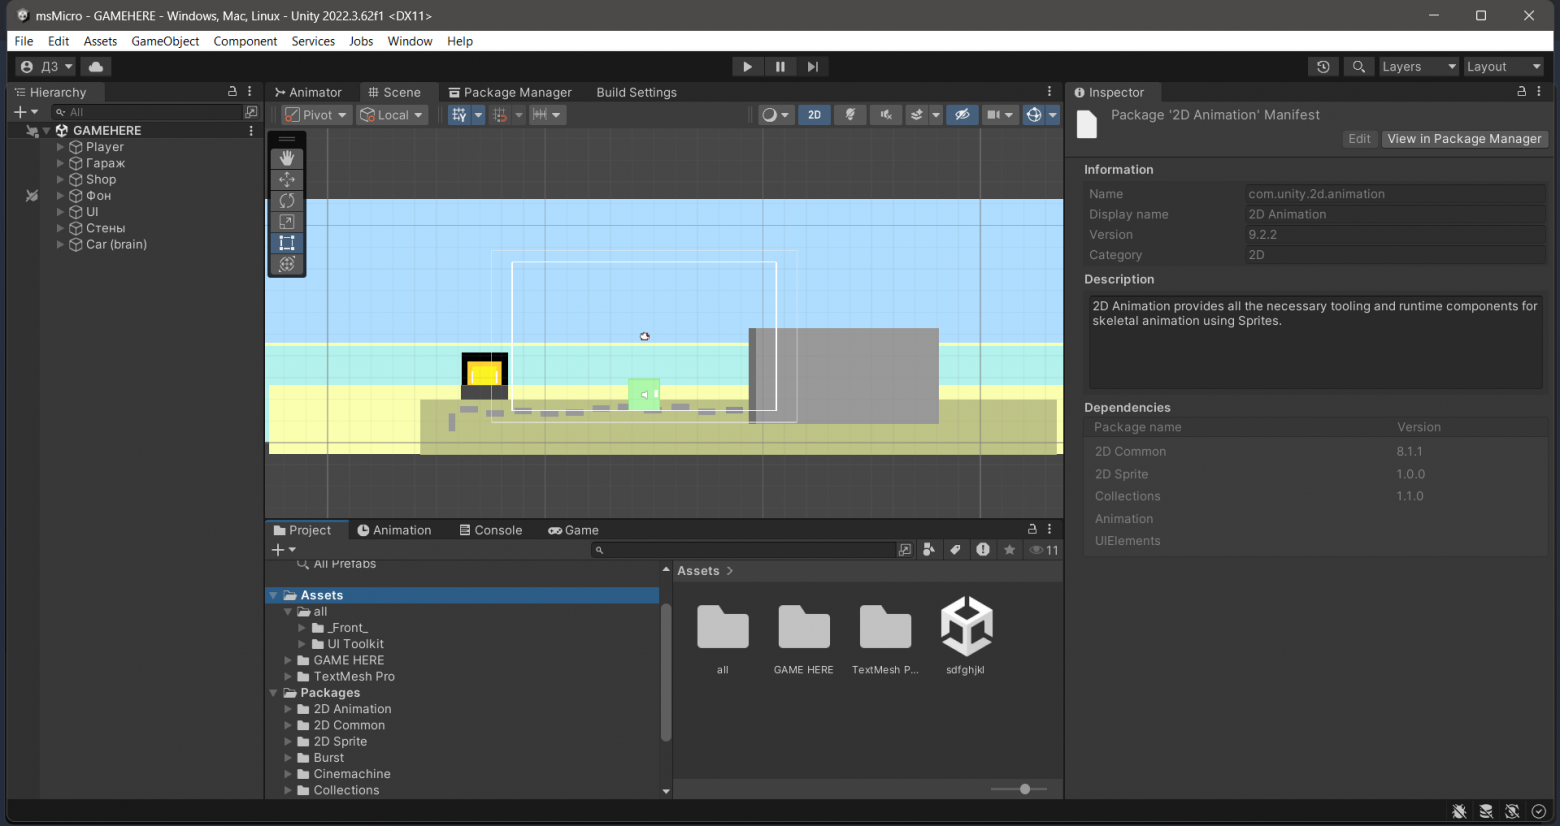The image size is (1560, 826).
Task: Open Unity cloud services
Action: (x=96, y=67)
